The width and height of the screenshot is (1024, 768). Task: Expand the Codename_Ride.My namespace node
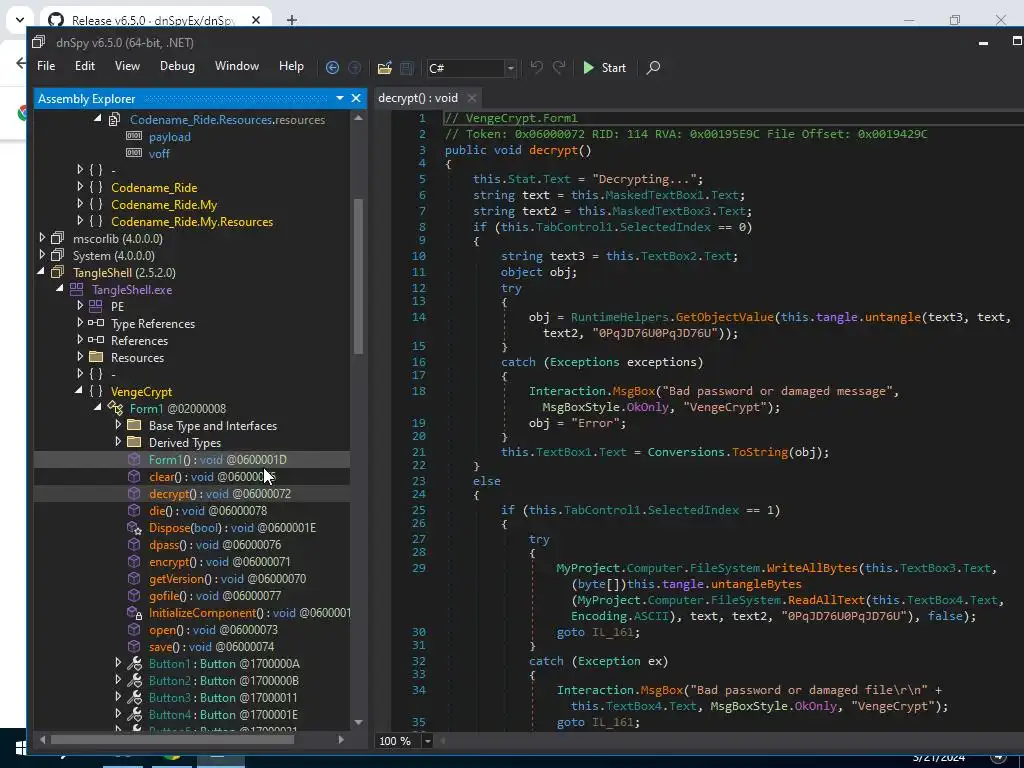coord(80,204)
